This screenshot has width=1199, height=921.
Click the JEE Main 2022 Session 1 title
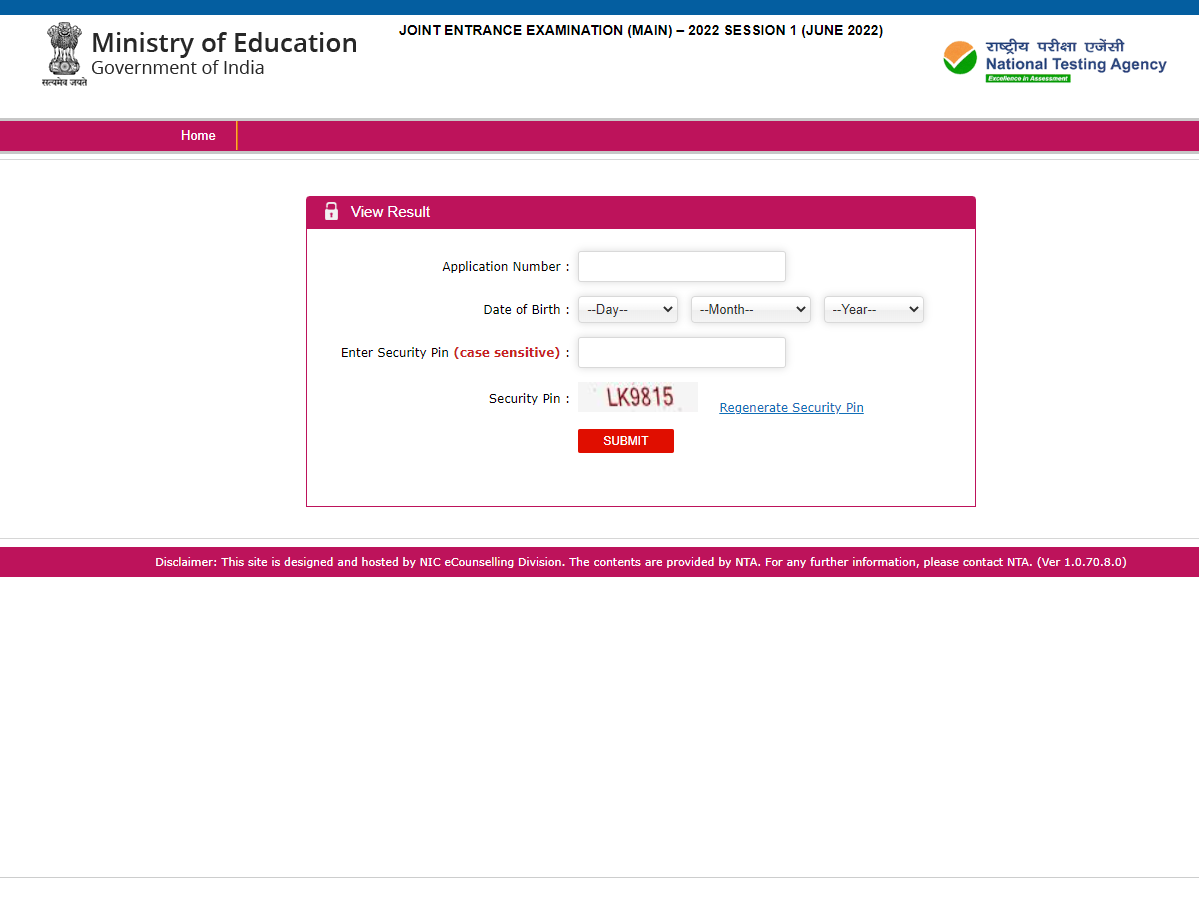click(x=640, y=31)
